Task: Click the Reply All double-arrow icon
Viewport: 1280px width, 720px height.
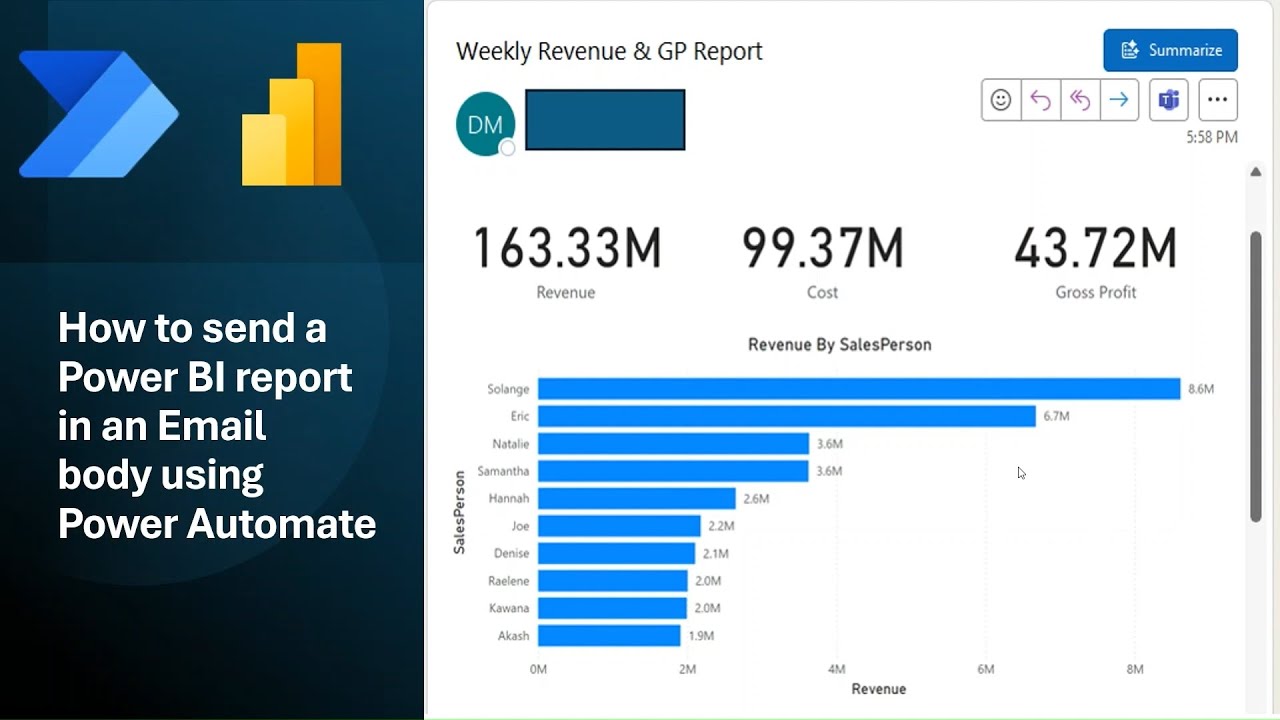Action: pyautogui.click(x=1080, y=100)
